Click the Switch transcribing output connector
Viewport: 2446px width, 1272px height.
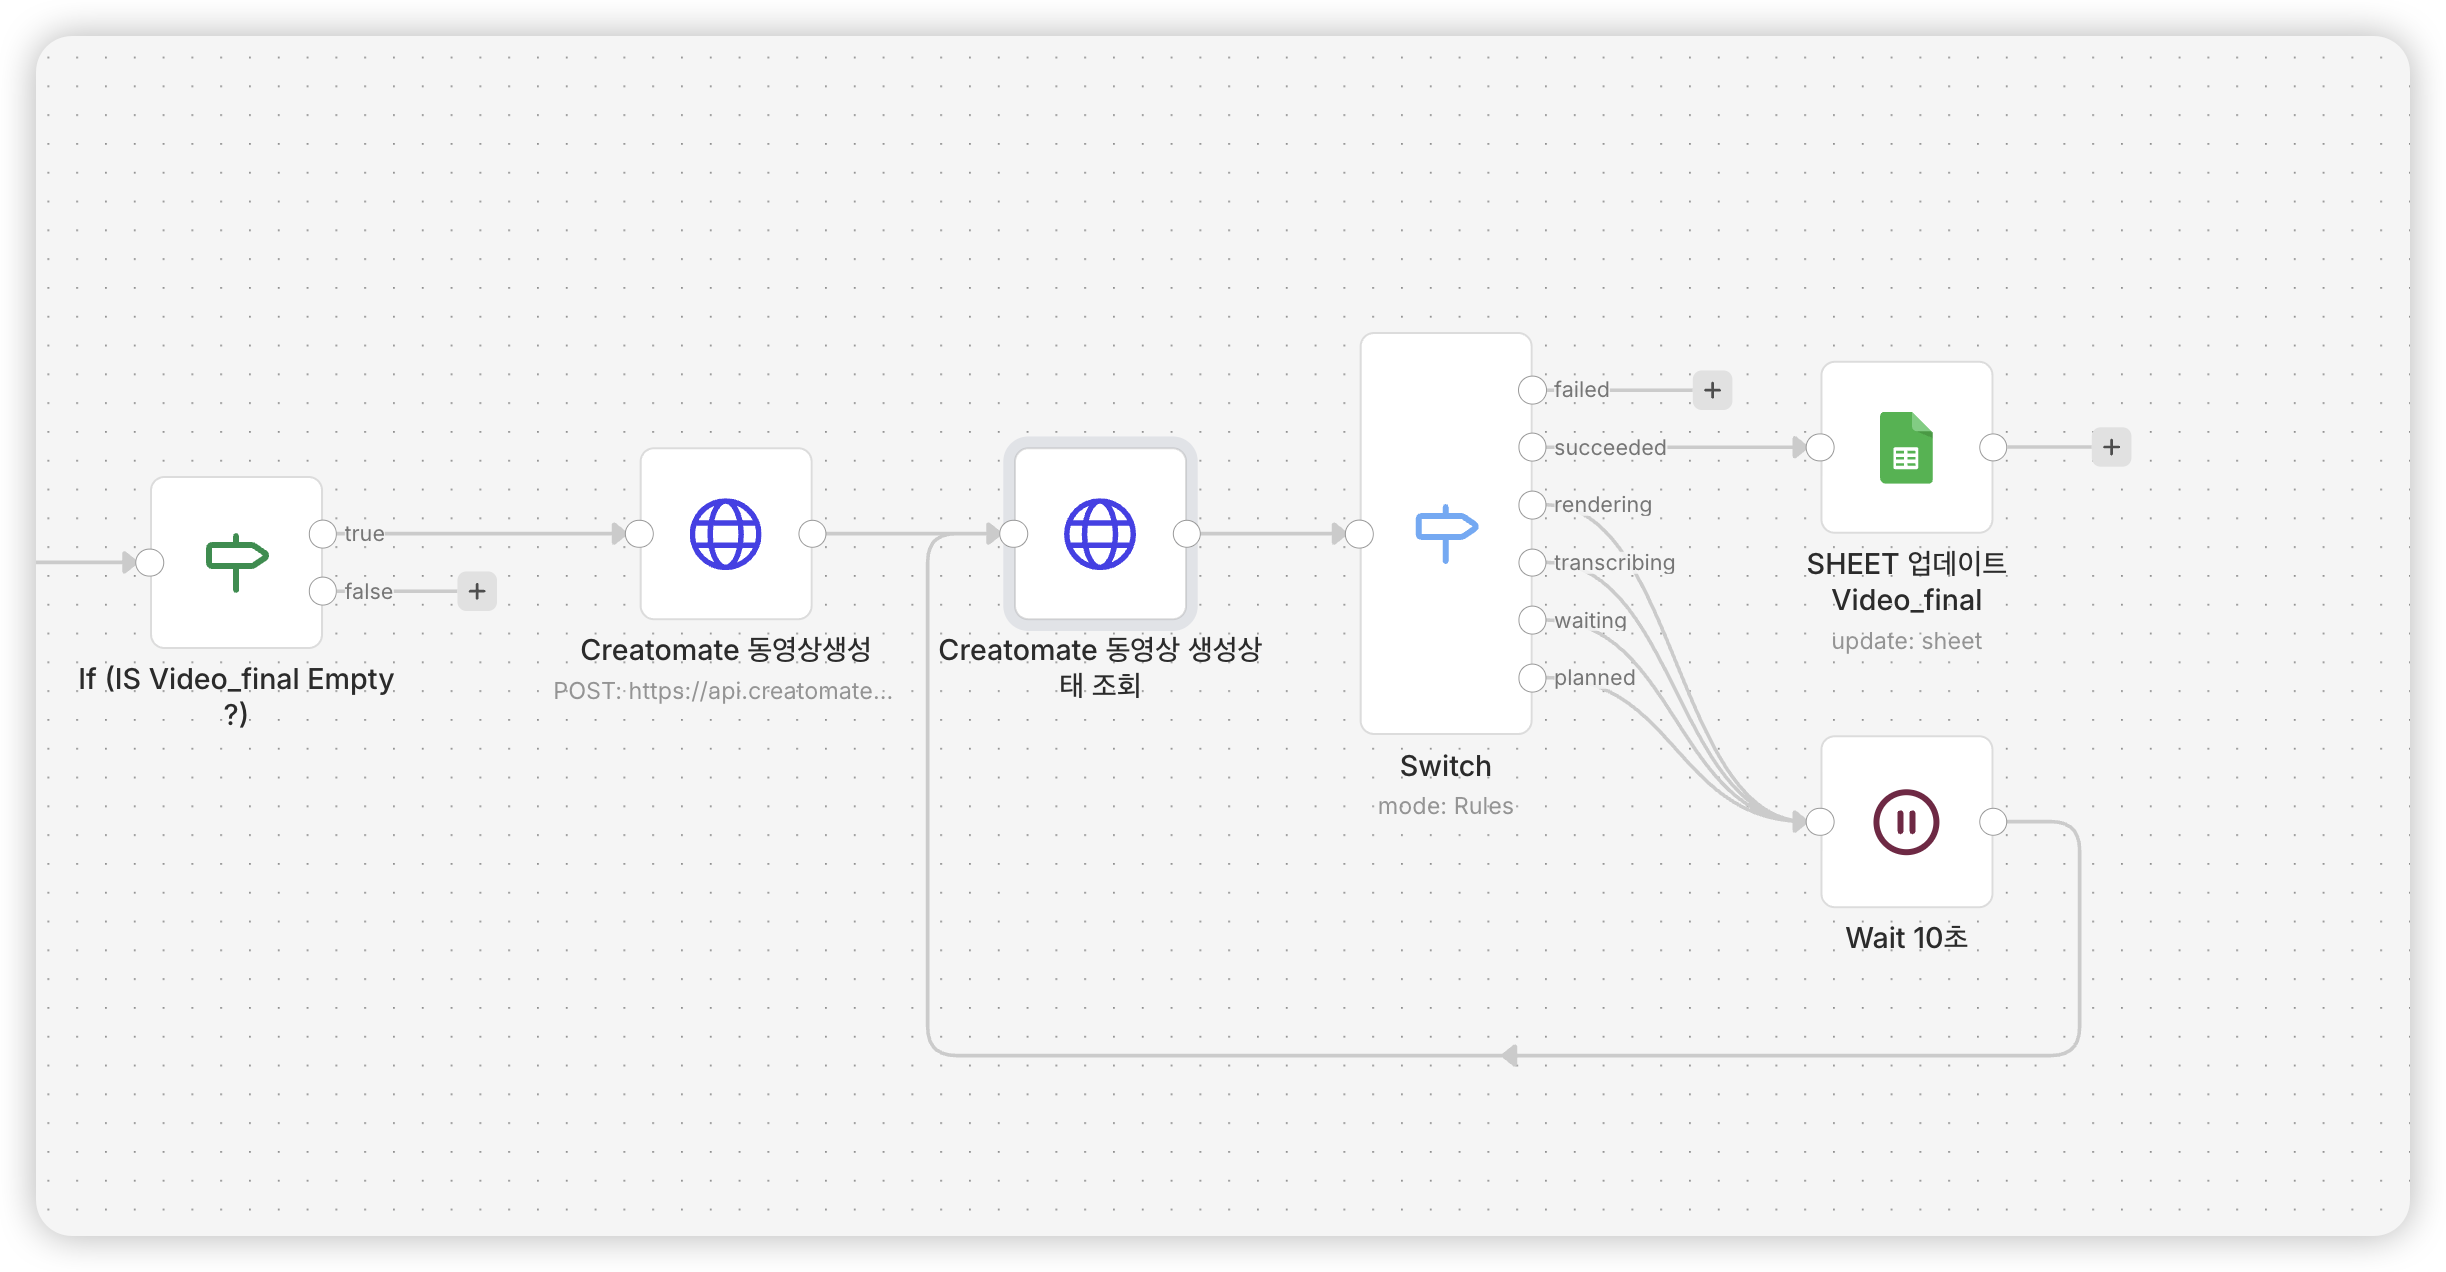1532,562
